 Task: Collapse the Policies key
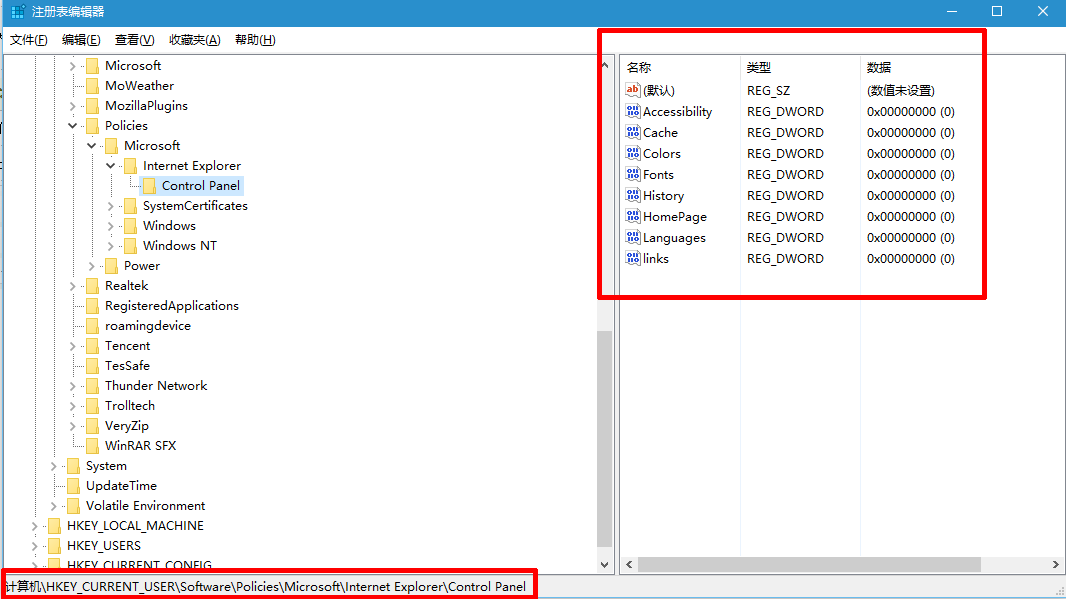coord(71,125)
